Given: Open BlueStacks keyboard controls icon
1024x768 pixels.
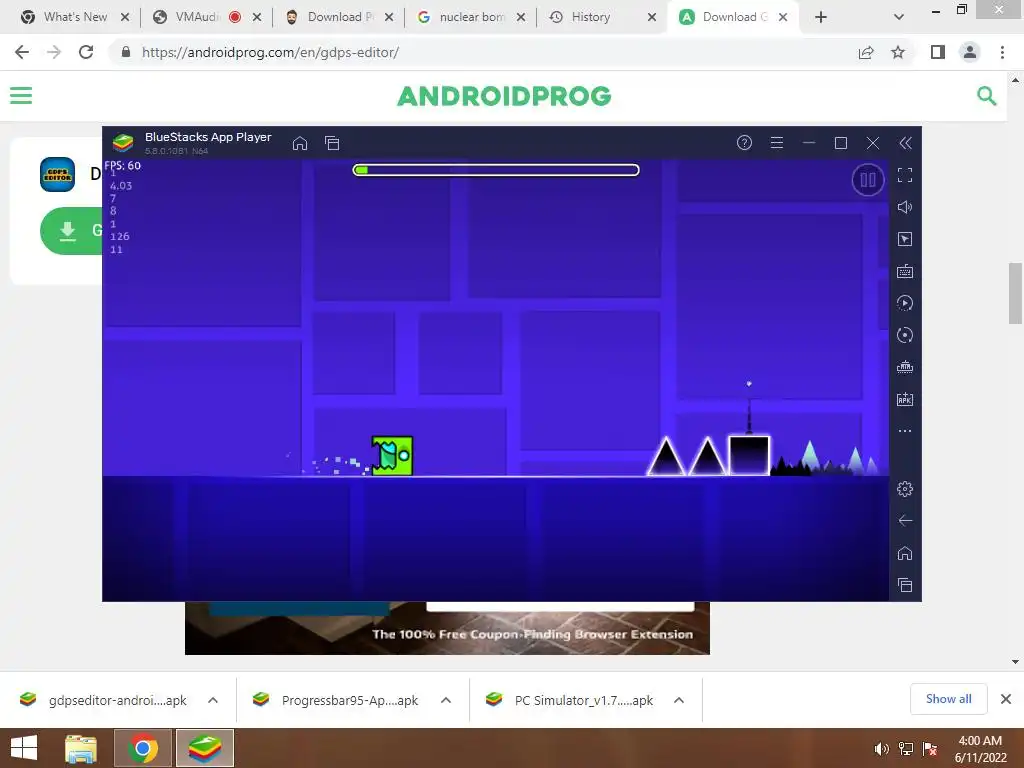Looking at the screenshot, I should pyautogui.click(x=905, y=271).
